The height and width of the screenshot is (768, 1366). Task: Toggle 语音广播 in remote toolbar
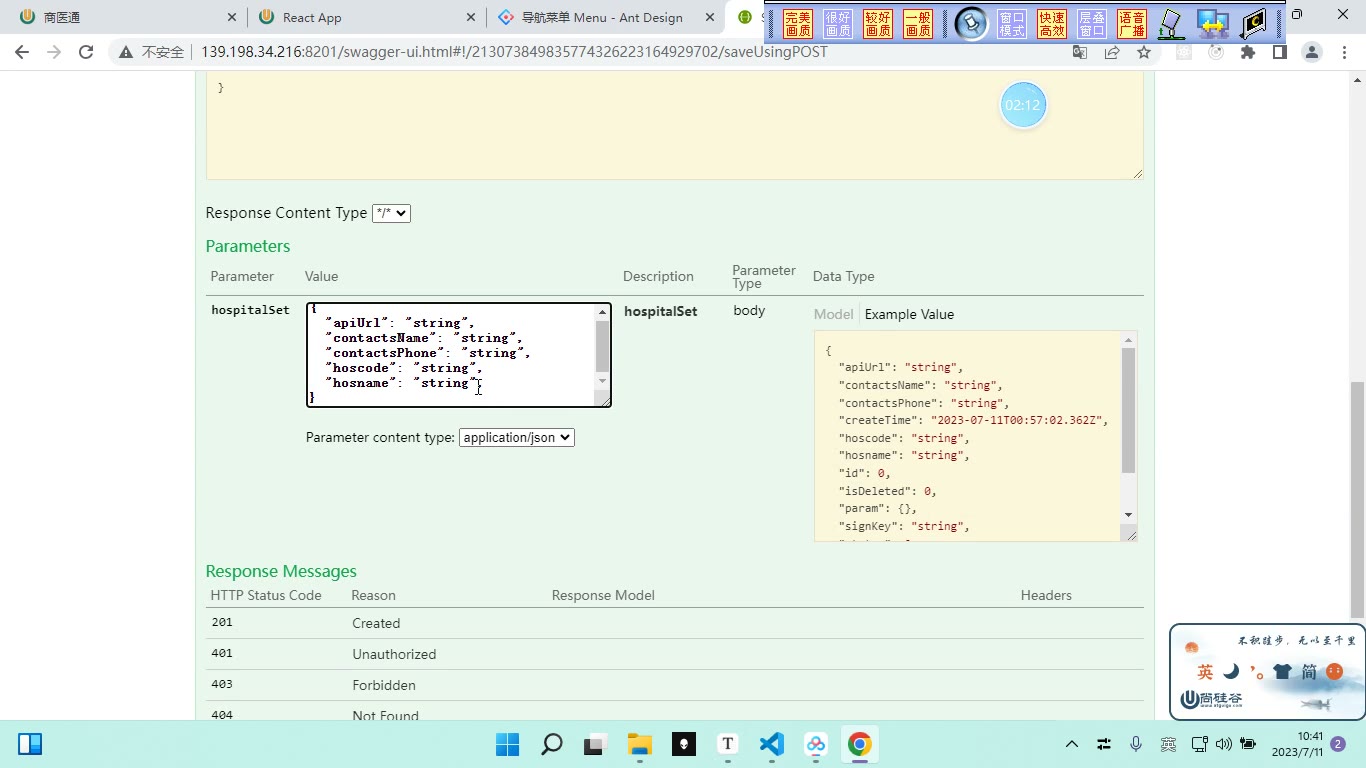coord(1132,24)
